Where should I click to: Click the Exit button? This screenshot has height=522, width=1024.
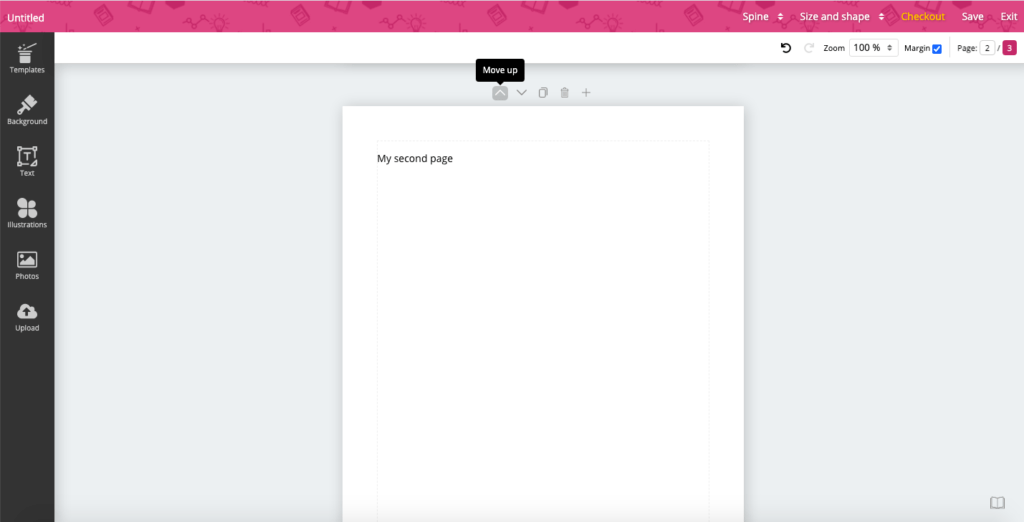click(x=1008, y=16)
